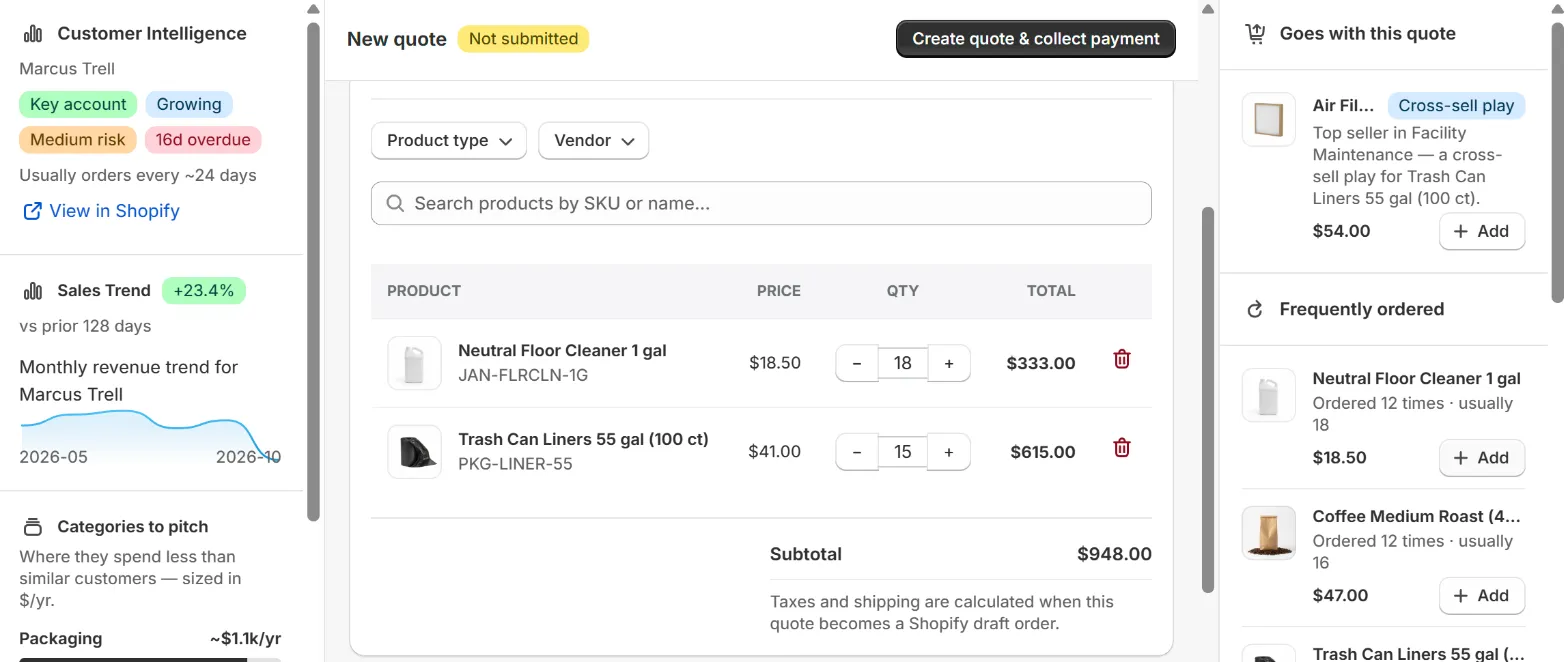Click SKU JAN-FLRCLN-1G
This screenshot has height=662, width=1568.
523,376
